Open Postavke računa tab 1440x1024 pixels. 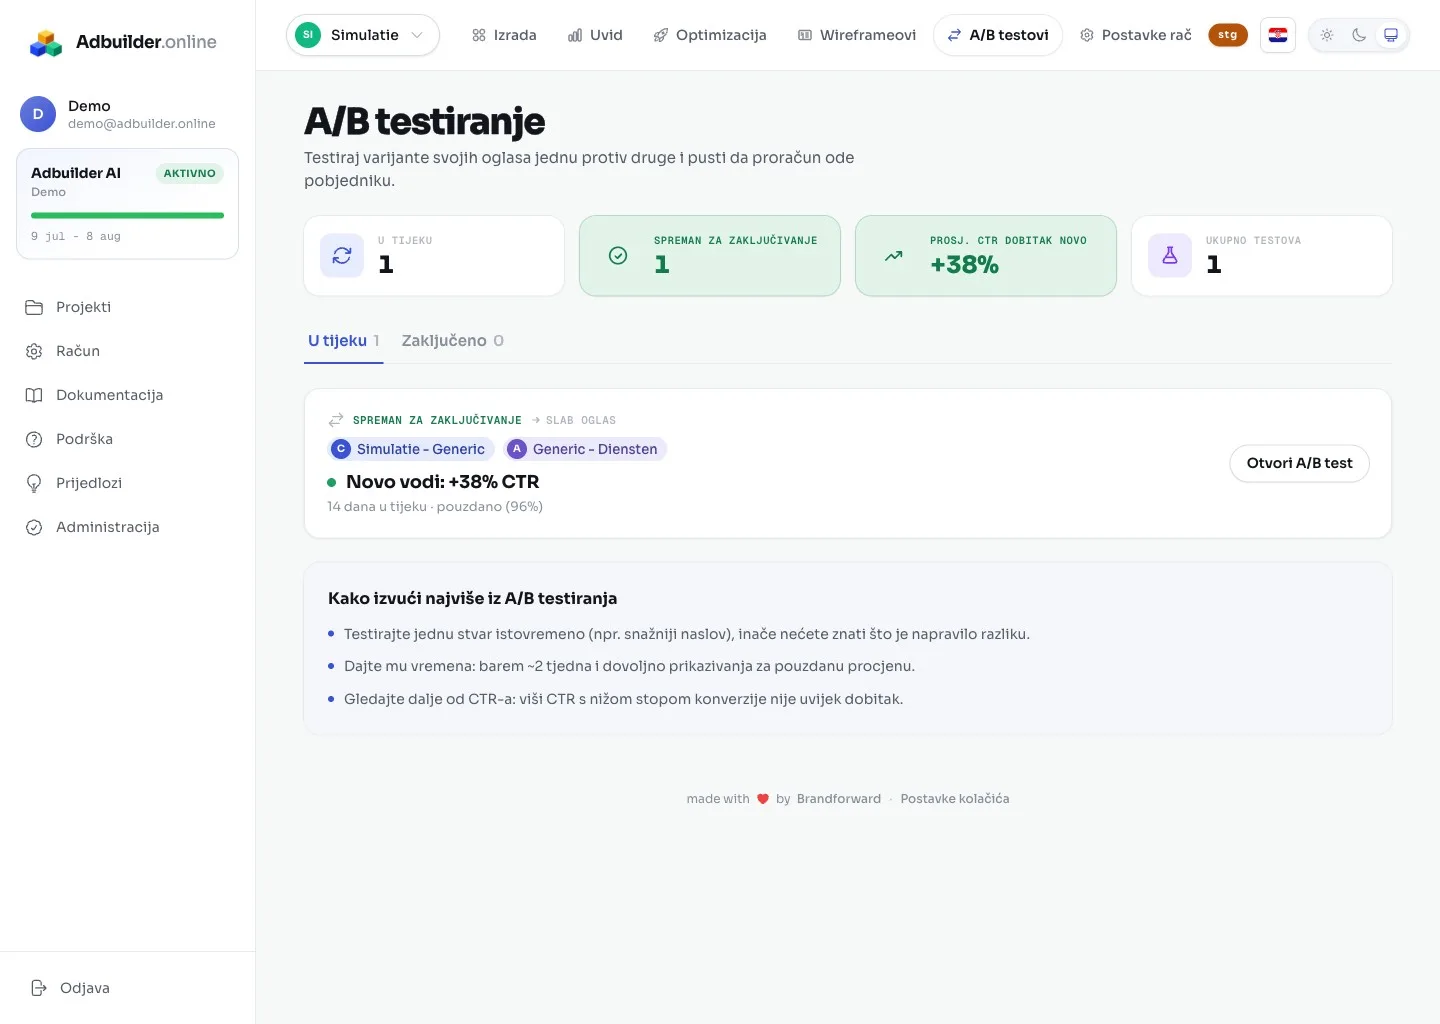point(1136,35)
